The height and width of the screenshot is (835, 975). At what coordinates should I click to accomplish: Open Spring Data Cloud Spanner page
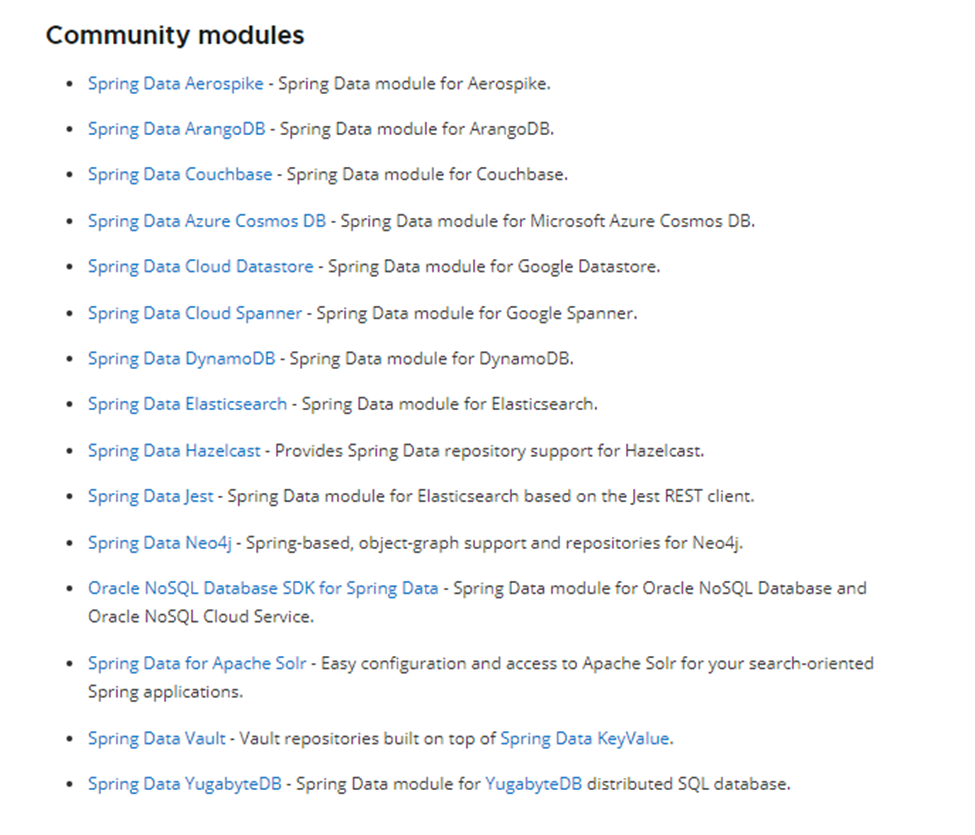point(194,313)
